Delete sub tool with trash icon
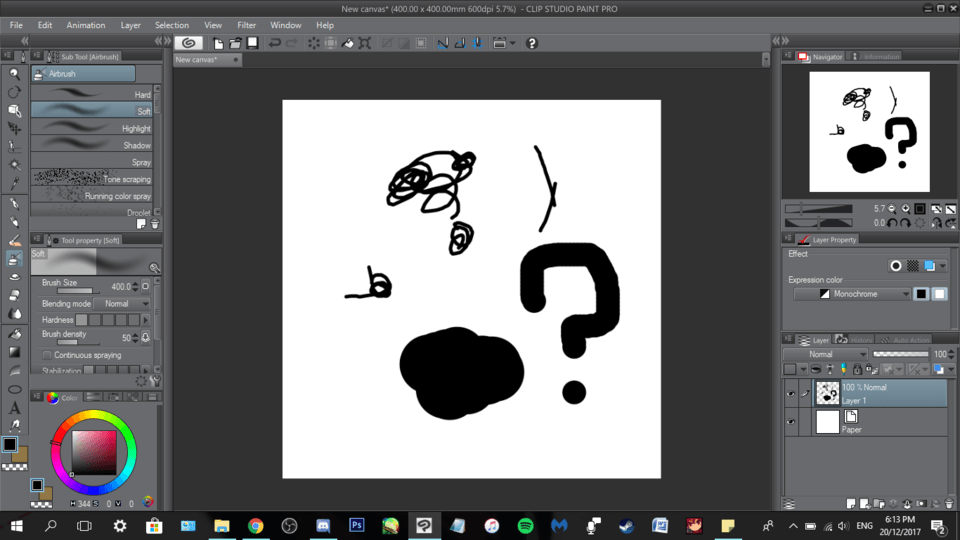This screenshot has height=540, width=960. (x=155, y=225)
